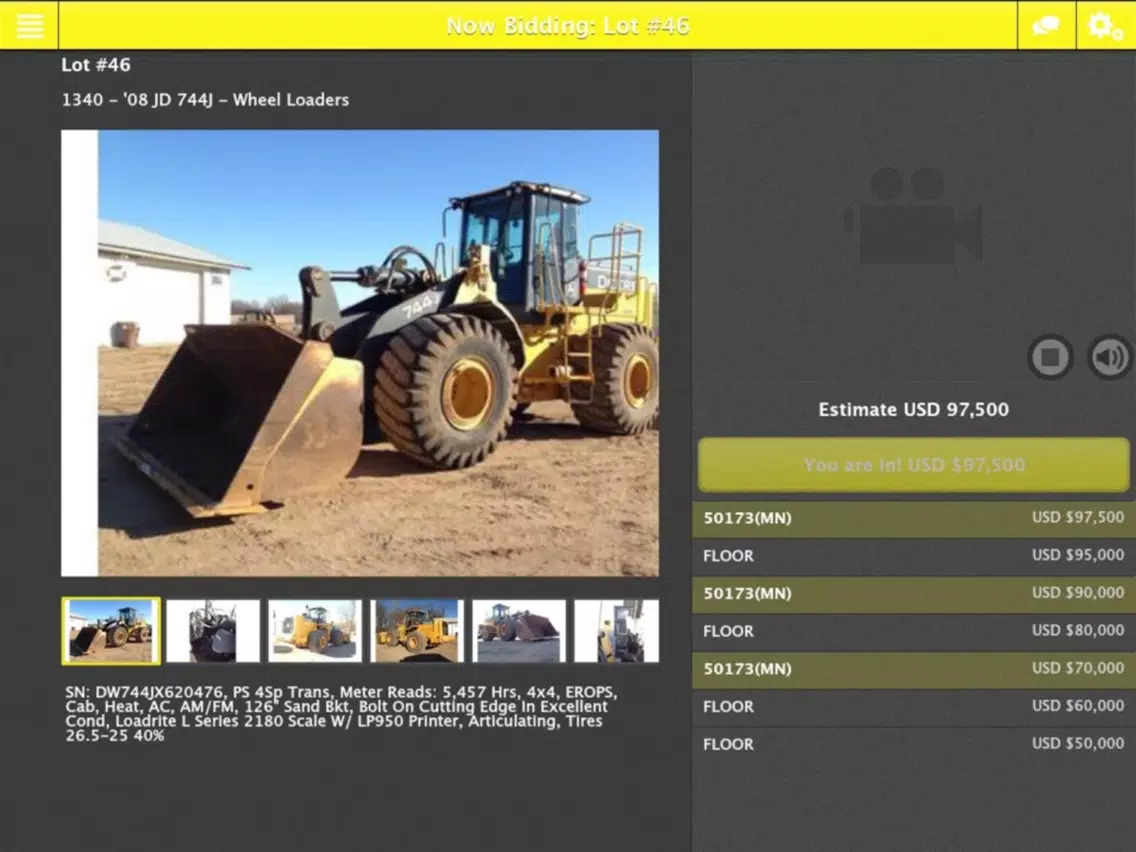The image size is (1136, 852).
Task: Click the 'You are in! USD $97,500' bid button
Action: pyautogui.click(x=913, y=464)
